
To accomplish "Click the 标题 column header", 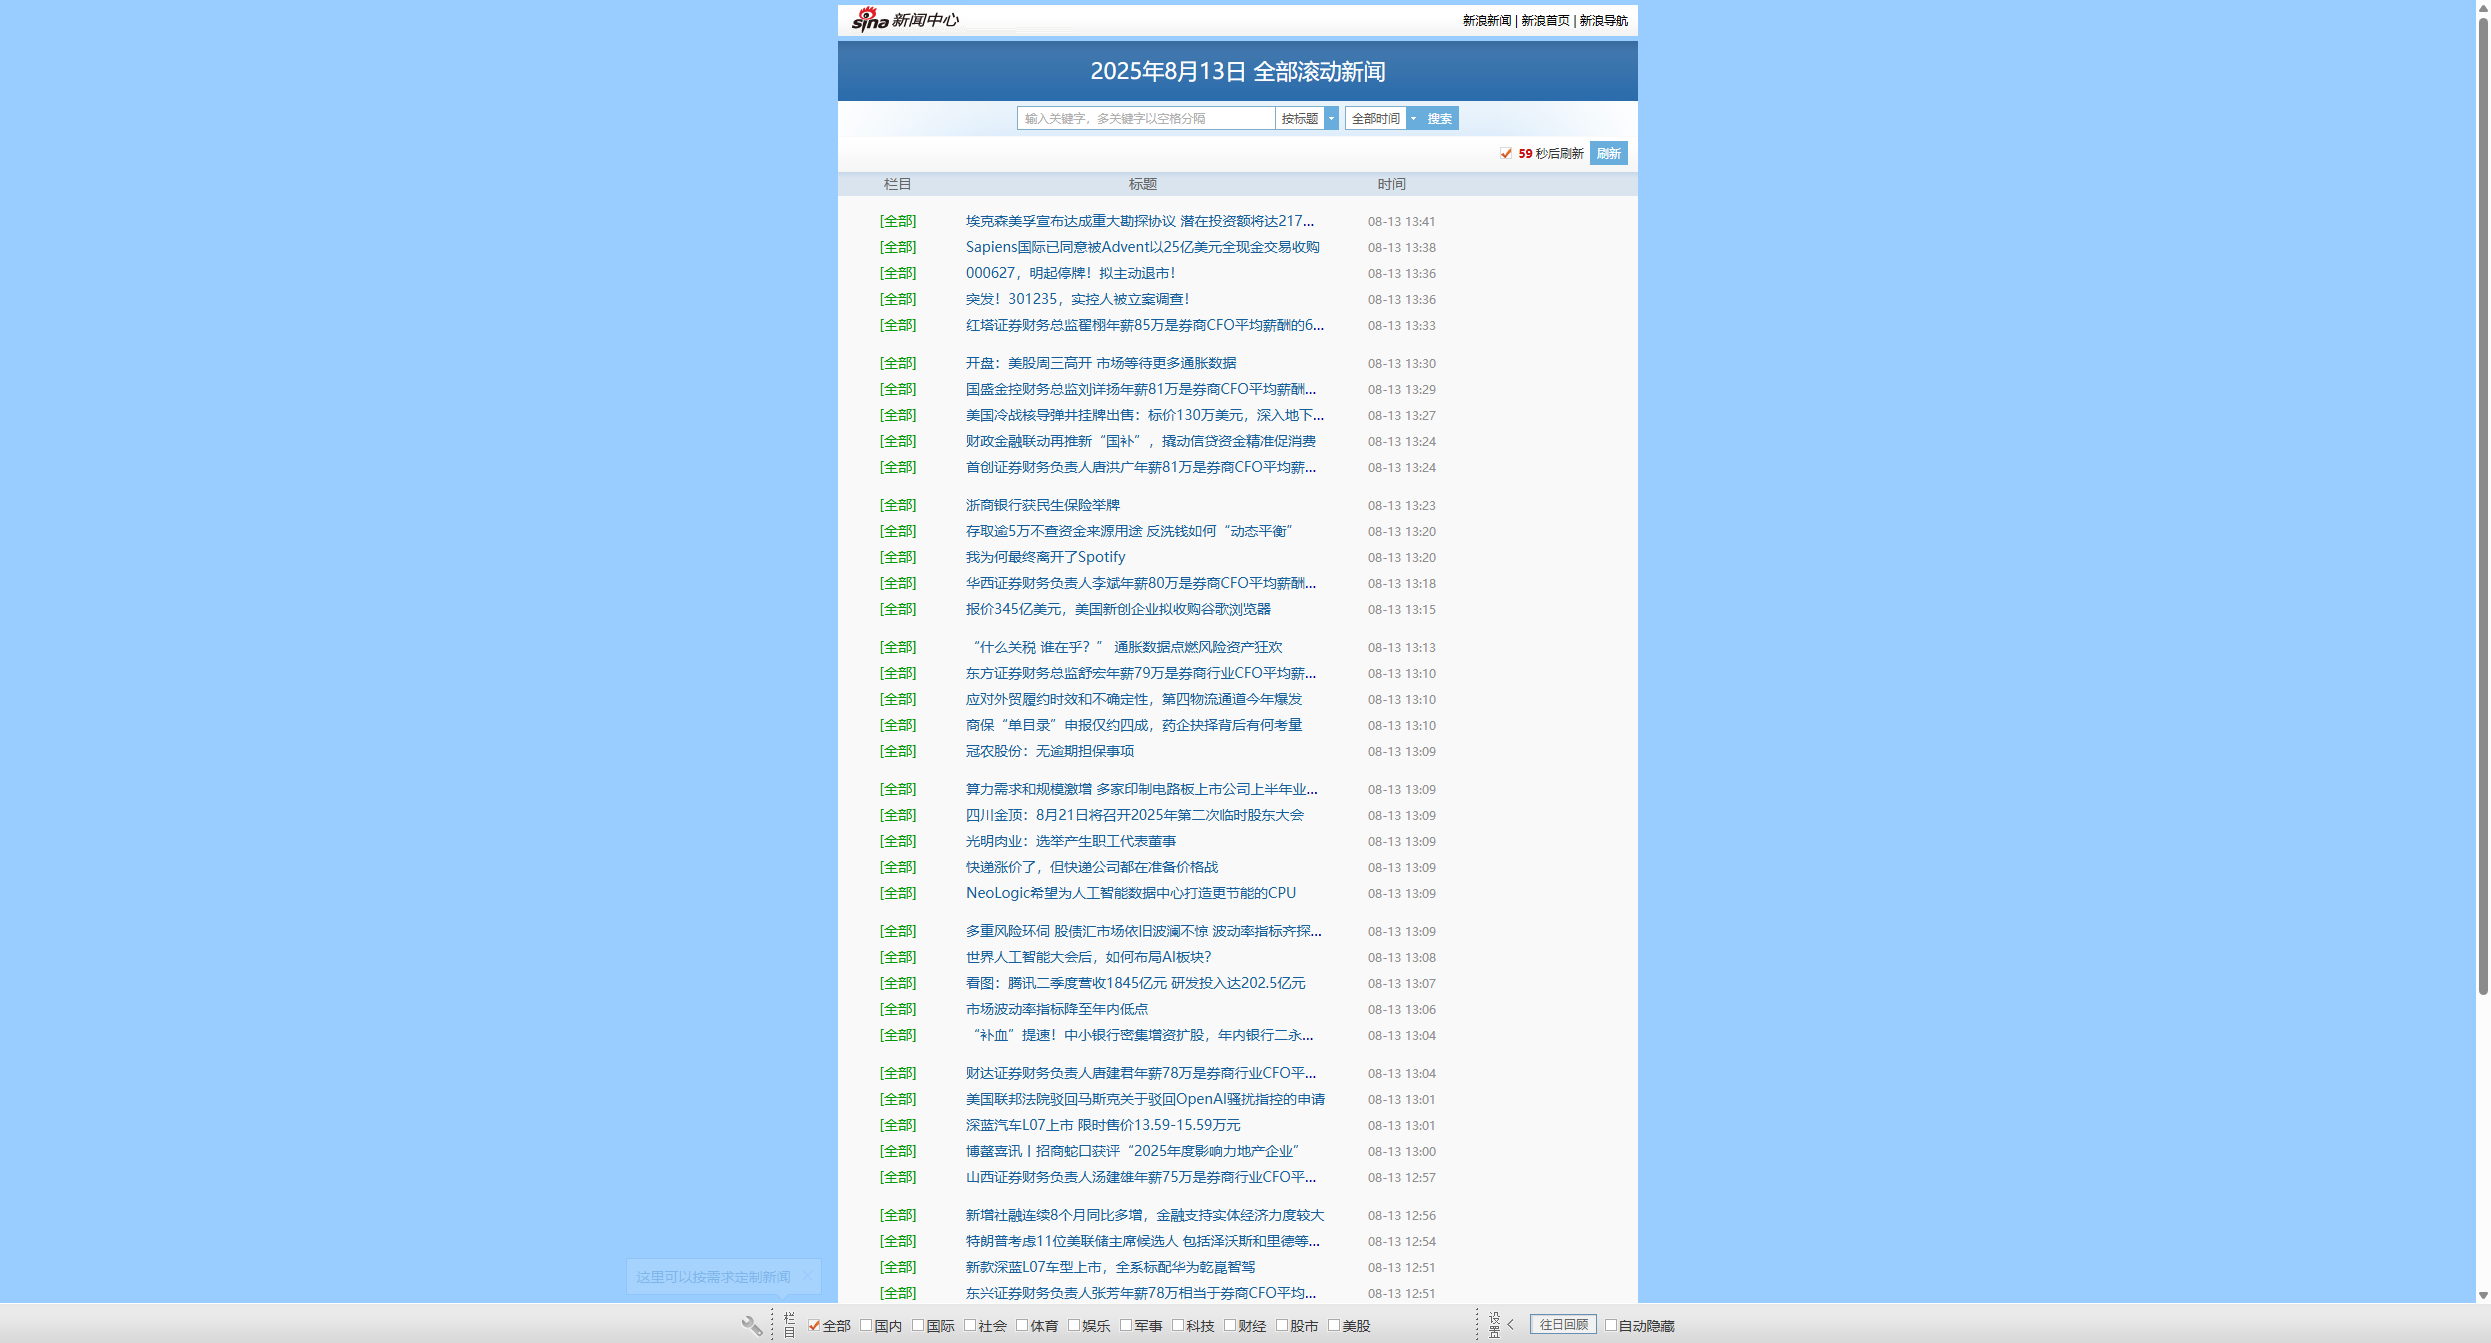I will point(1143,184).
